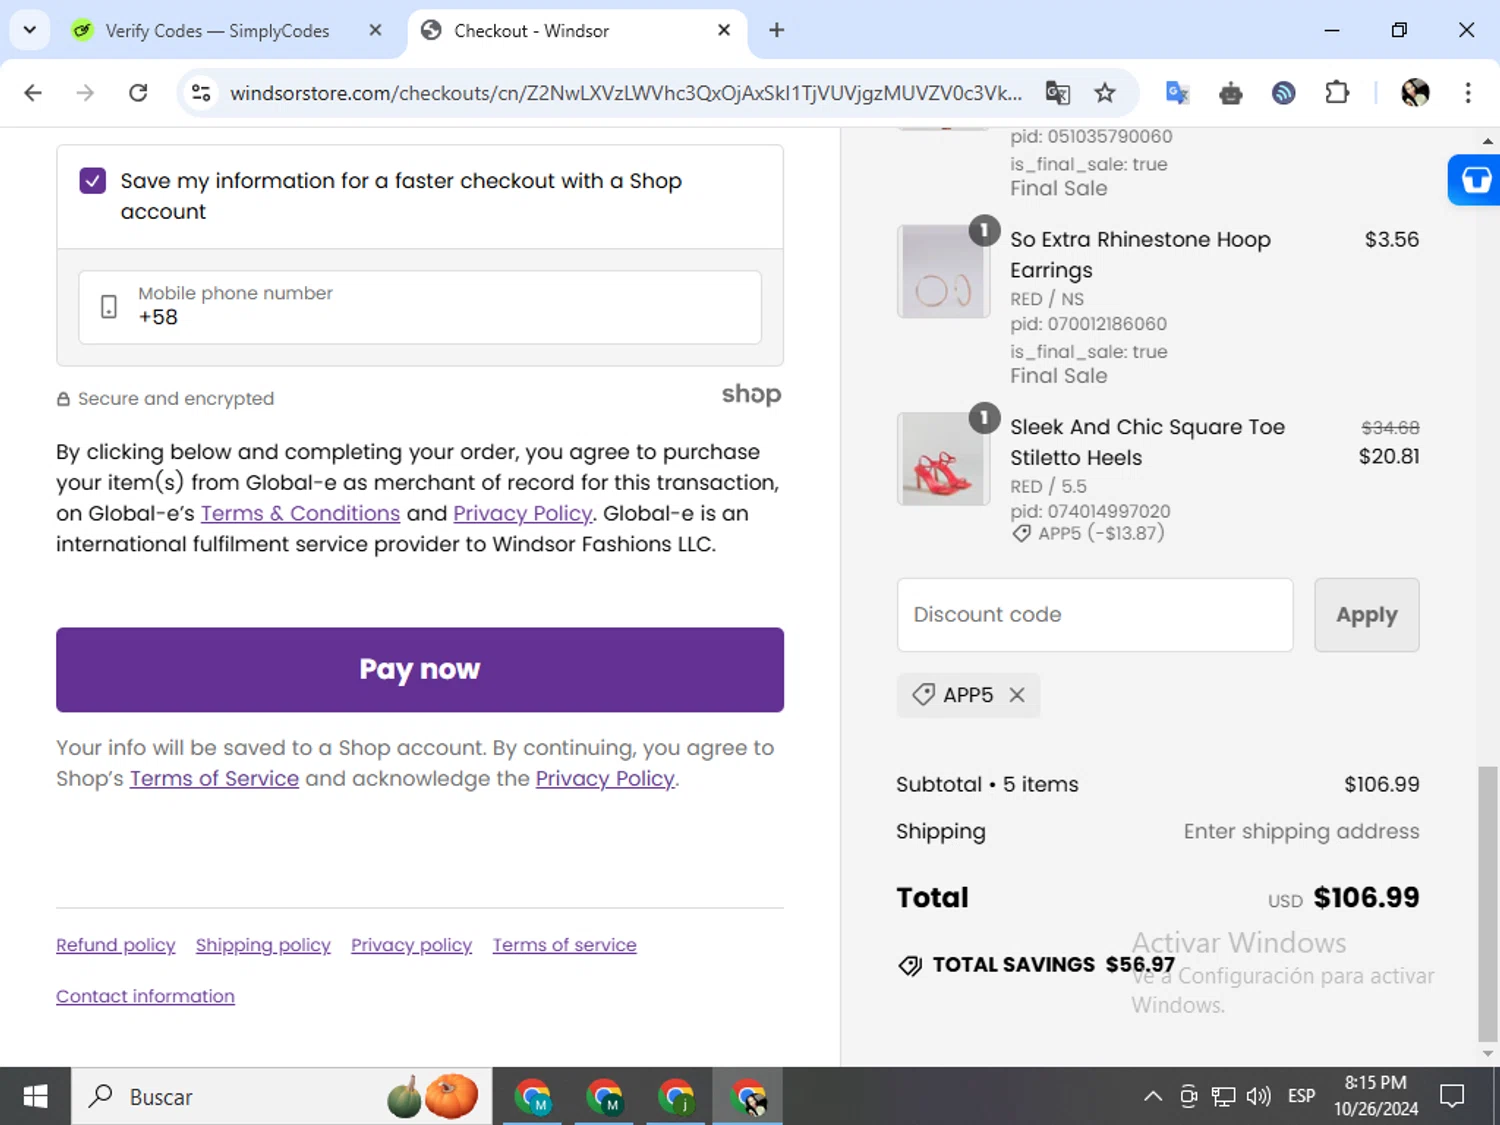Image resolution: width=1500 pixels, height=1125 pixels.
Task: Open a new browser tab
Action: [776, 30]
